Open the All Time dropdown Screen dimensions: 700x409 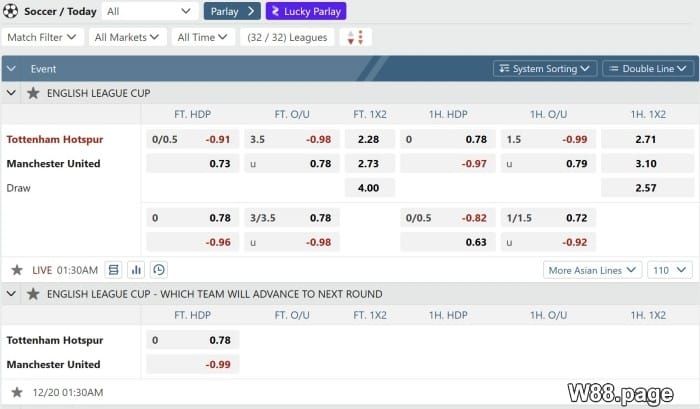[203, 37]
